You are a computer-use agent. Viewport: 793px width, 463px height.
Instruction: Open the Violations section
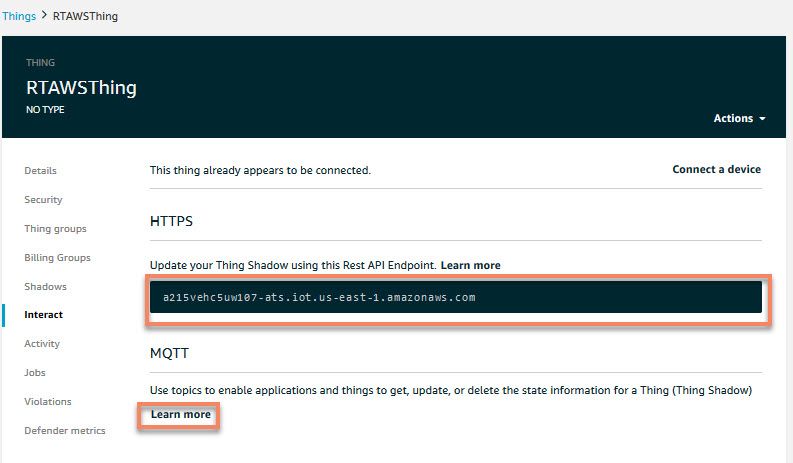coord(48,402)
